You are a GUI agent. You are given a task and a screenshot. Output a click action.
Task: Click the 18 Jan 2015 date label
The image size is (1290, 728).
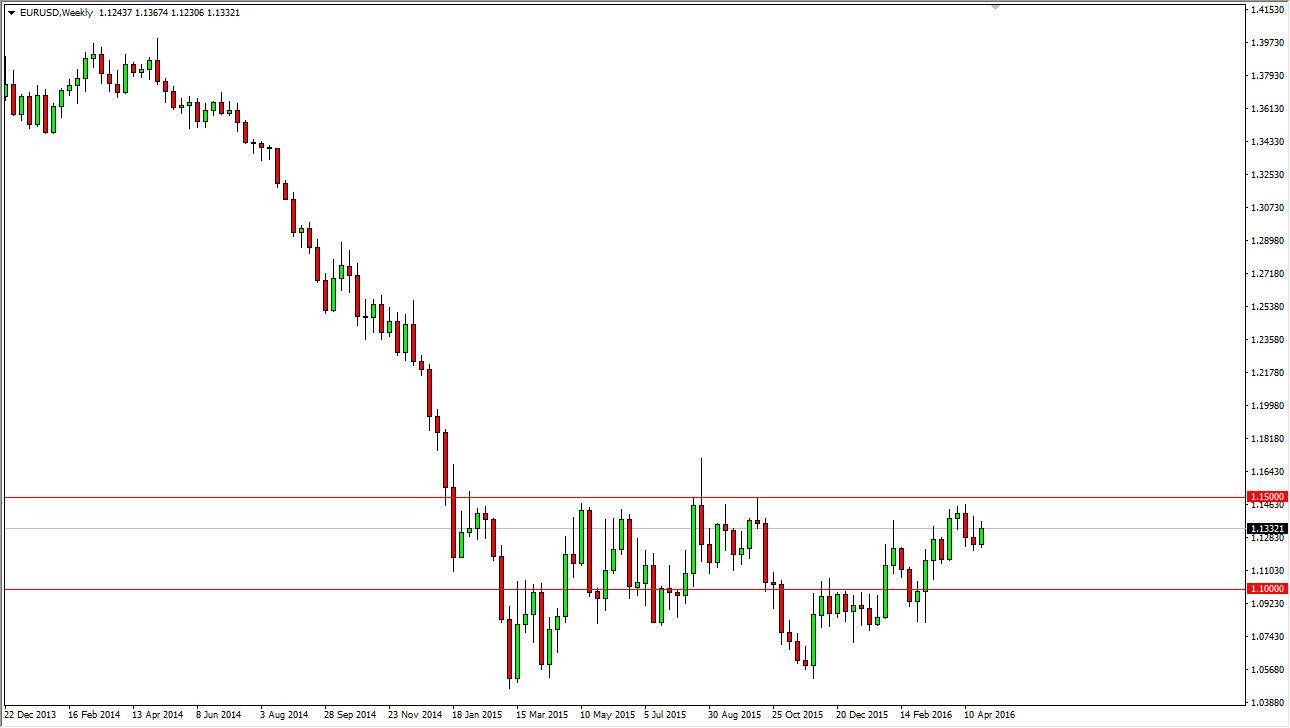click(x=477, y=716)
